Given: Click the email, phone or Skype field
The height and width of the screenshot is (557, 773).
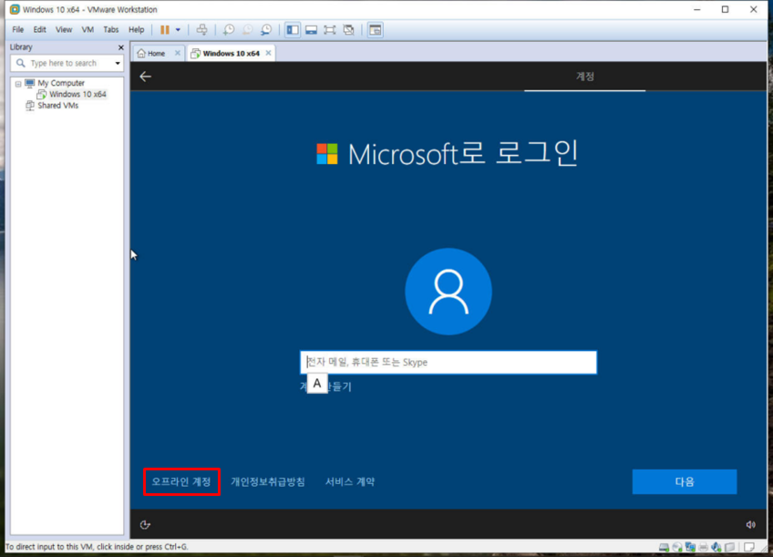Looking at the screenshot, I should coord(448,362).
